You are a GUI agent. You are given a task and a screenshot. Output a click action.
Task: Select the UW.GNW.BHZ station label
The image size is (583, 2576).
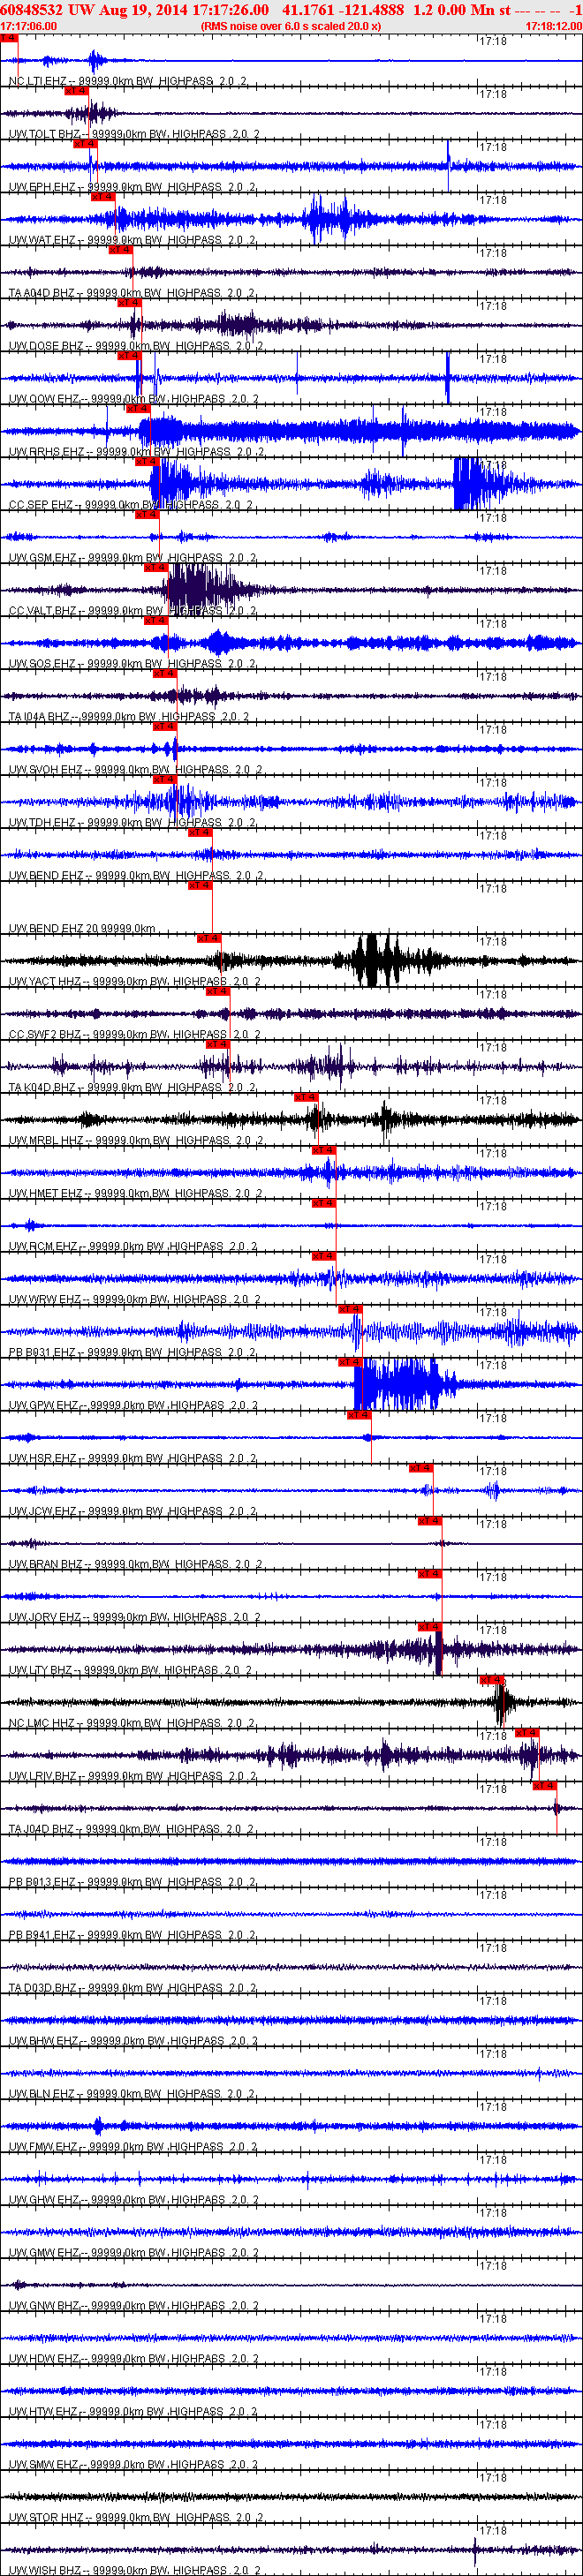click(x=133, y=2307)
